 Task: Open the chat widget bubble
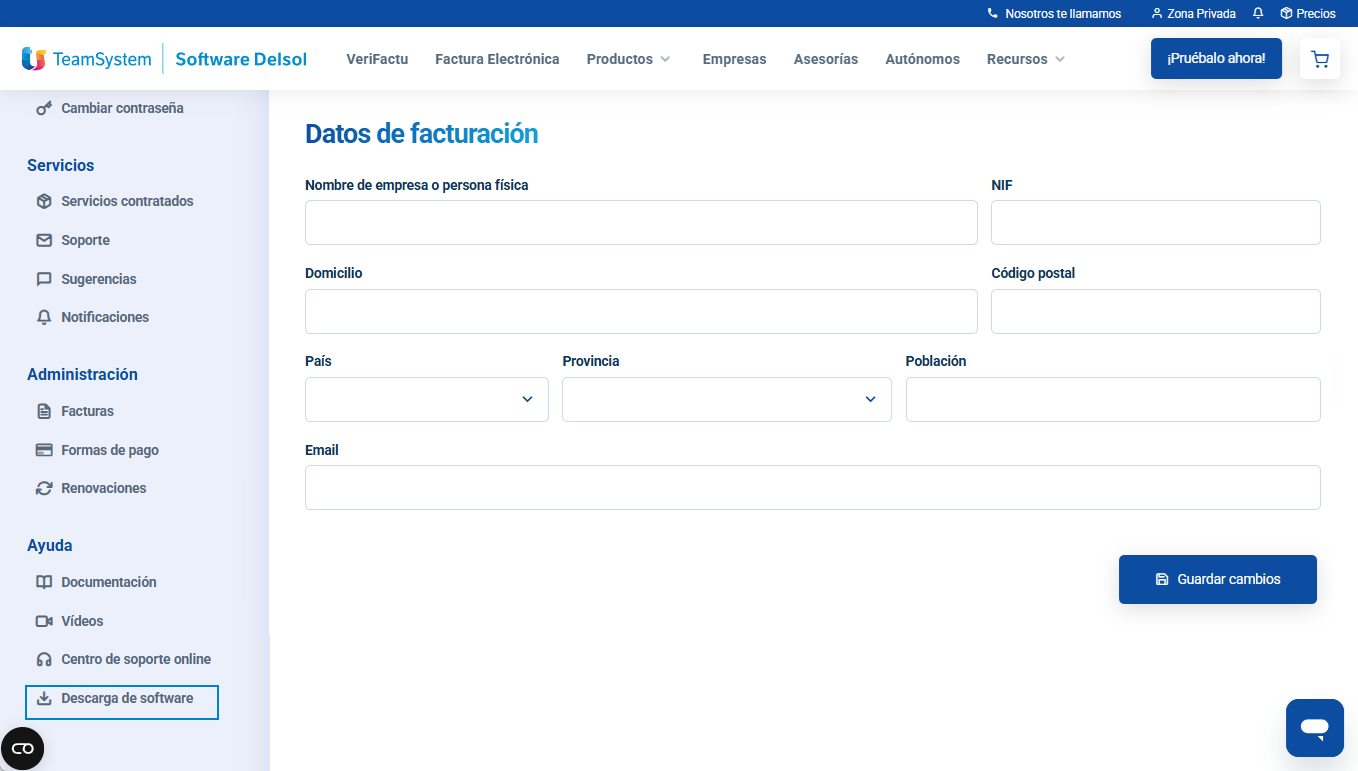tap(1315, 728)
